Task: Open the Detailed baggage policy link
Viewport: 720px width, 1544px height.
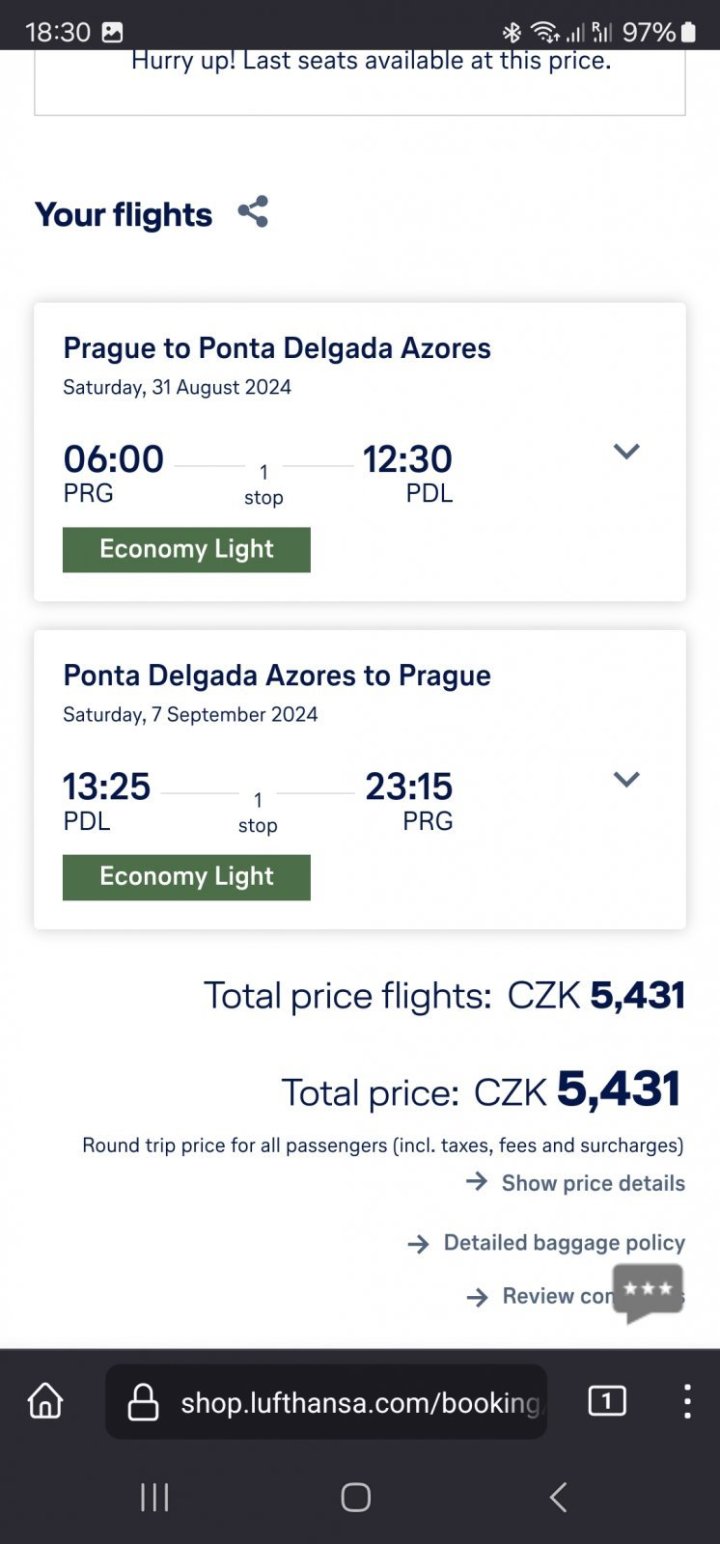Action: (x=563, y=1243)
